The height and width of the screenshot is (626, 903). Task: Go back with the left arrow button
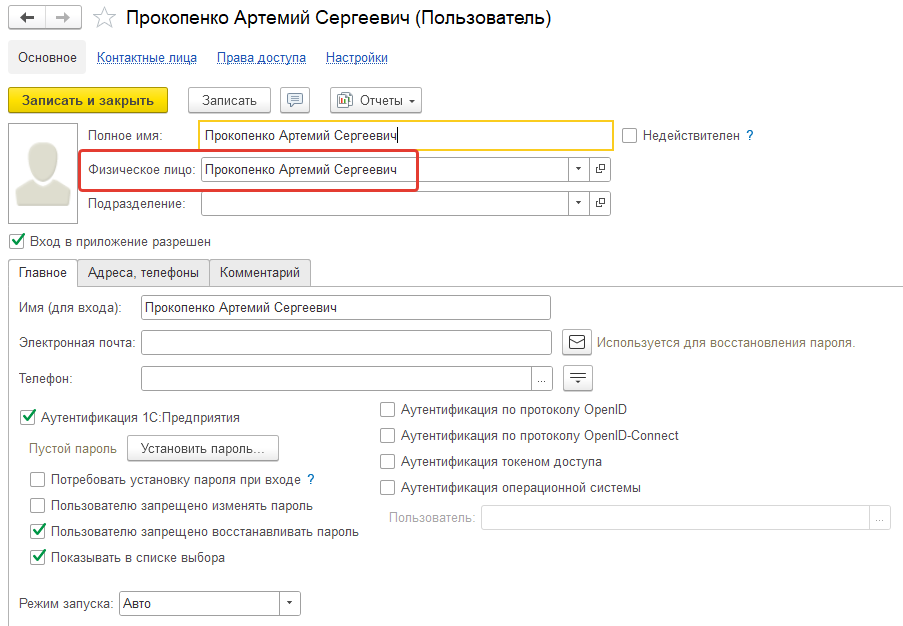(27, 18)
